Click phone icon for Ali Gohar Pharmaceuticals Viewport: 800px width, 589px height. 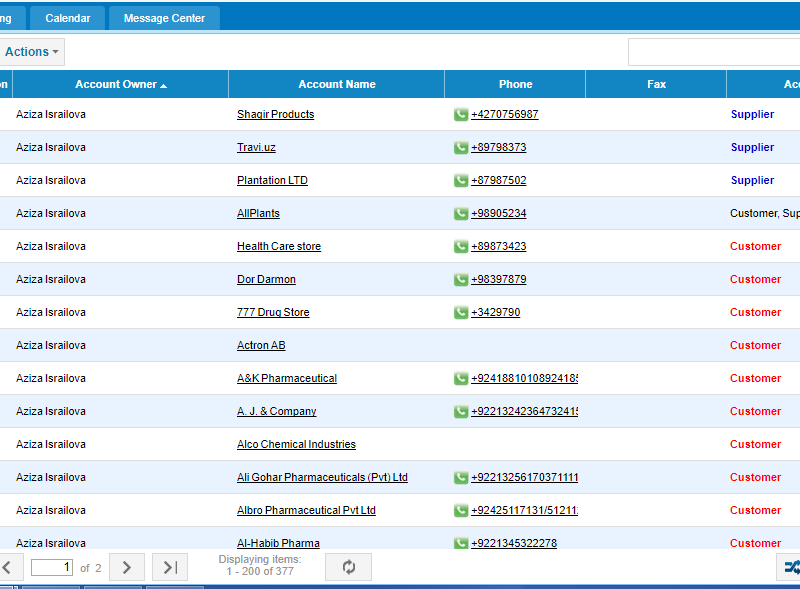(x=461, y=477)
